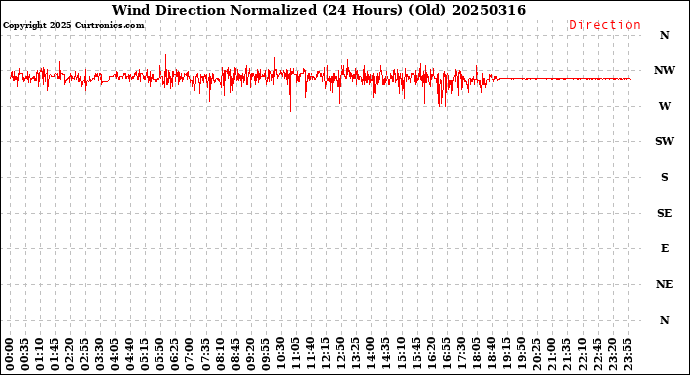Click the 21:00 time label
690x375 pixels.
coord(552,354)
